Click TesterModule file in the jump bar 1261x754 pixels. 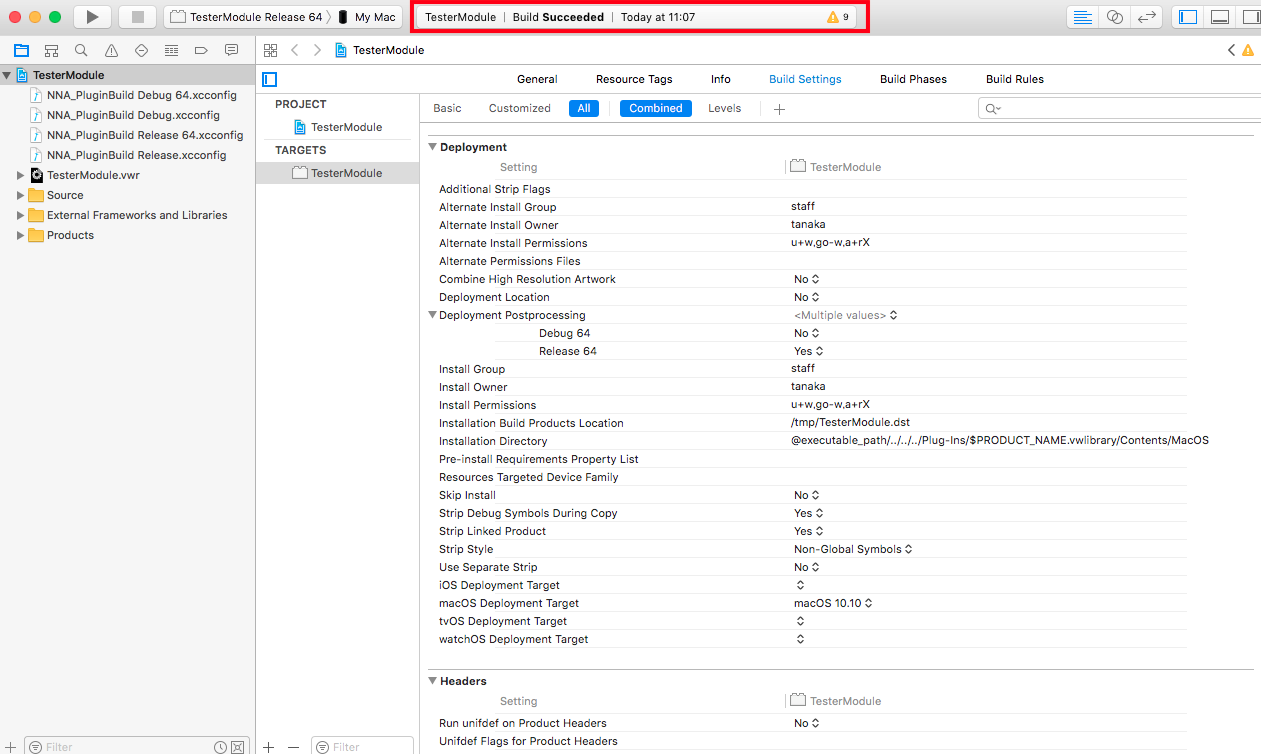coord(380,50)
